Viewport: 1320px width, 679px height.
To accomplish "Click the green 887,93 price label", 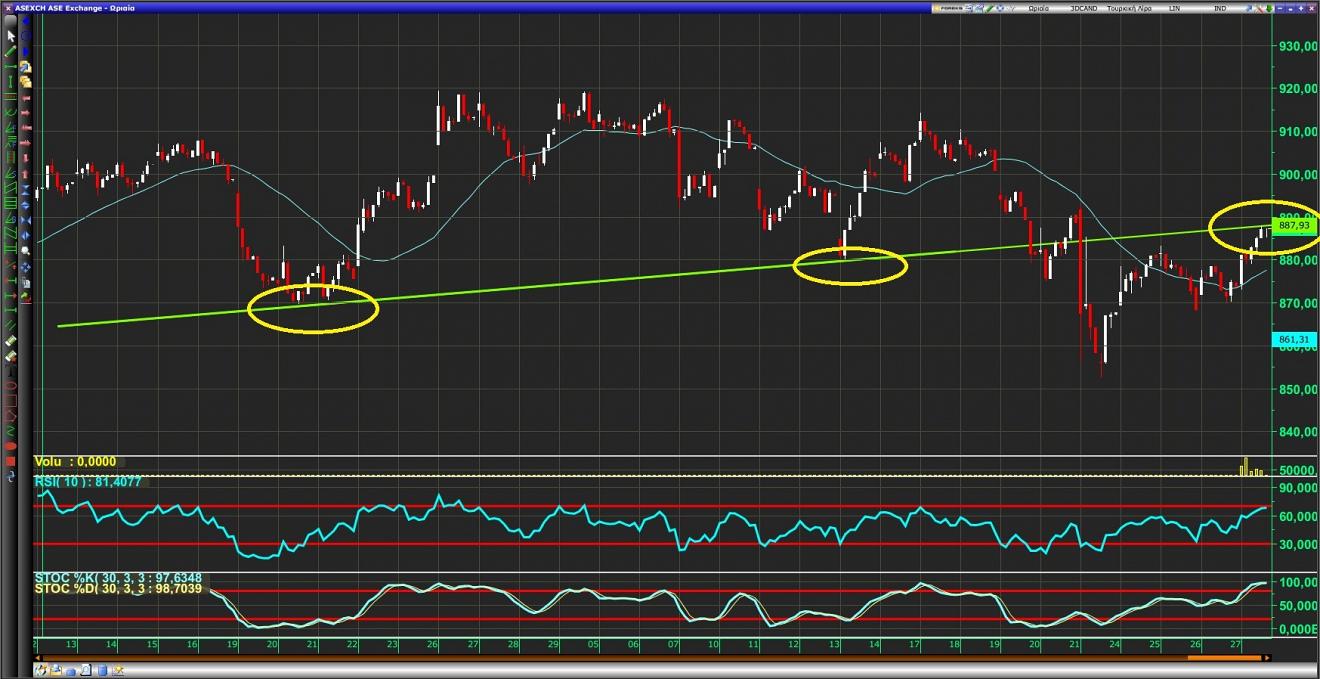I will (x=1294, y=225).
